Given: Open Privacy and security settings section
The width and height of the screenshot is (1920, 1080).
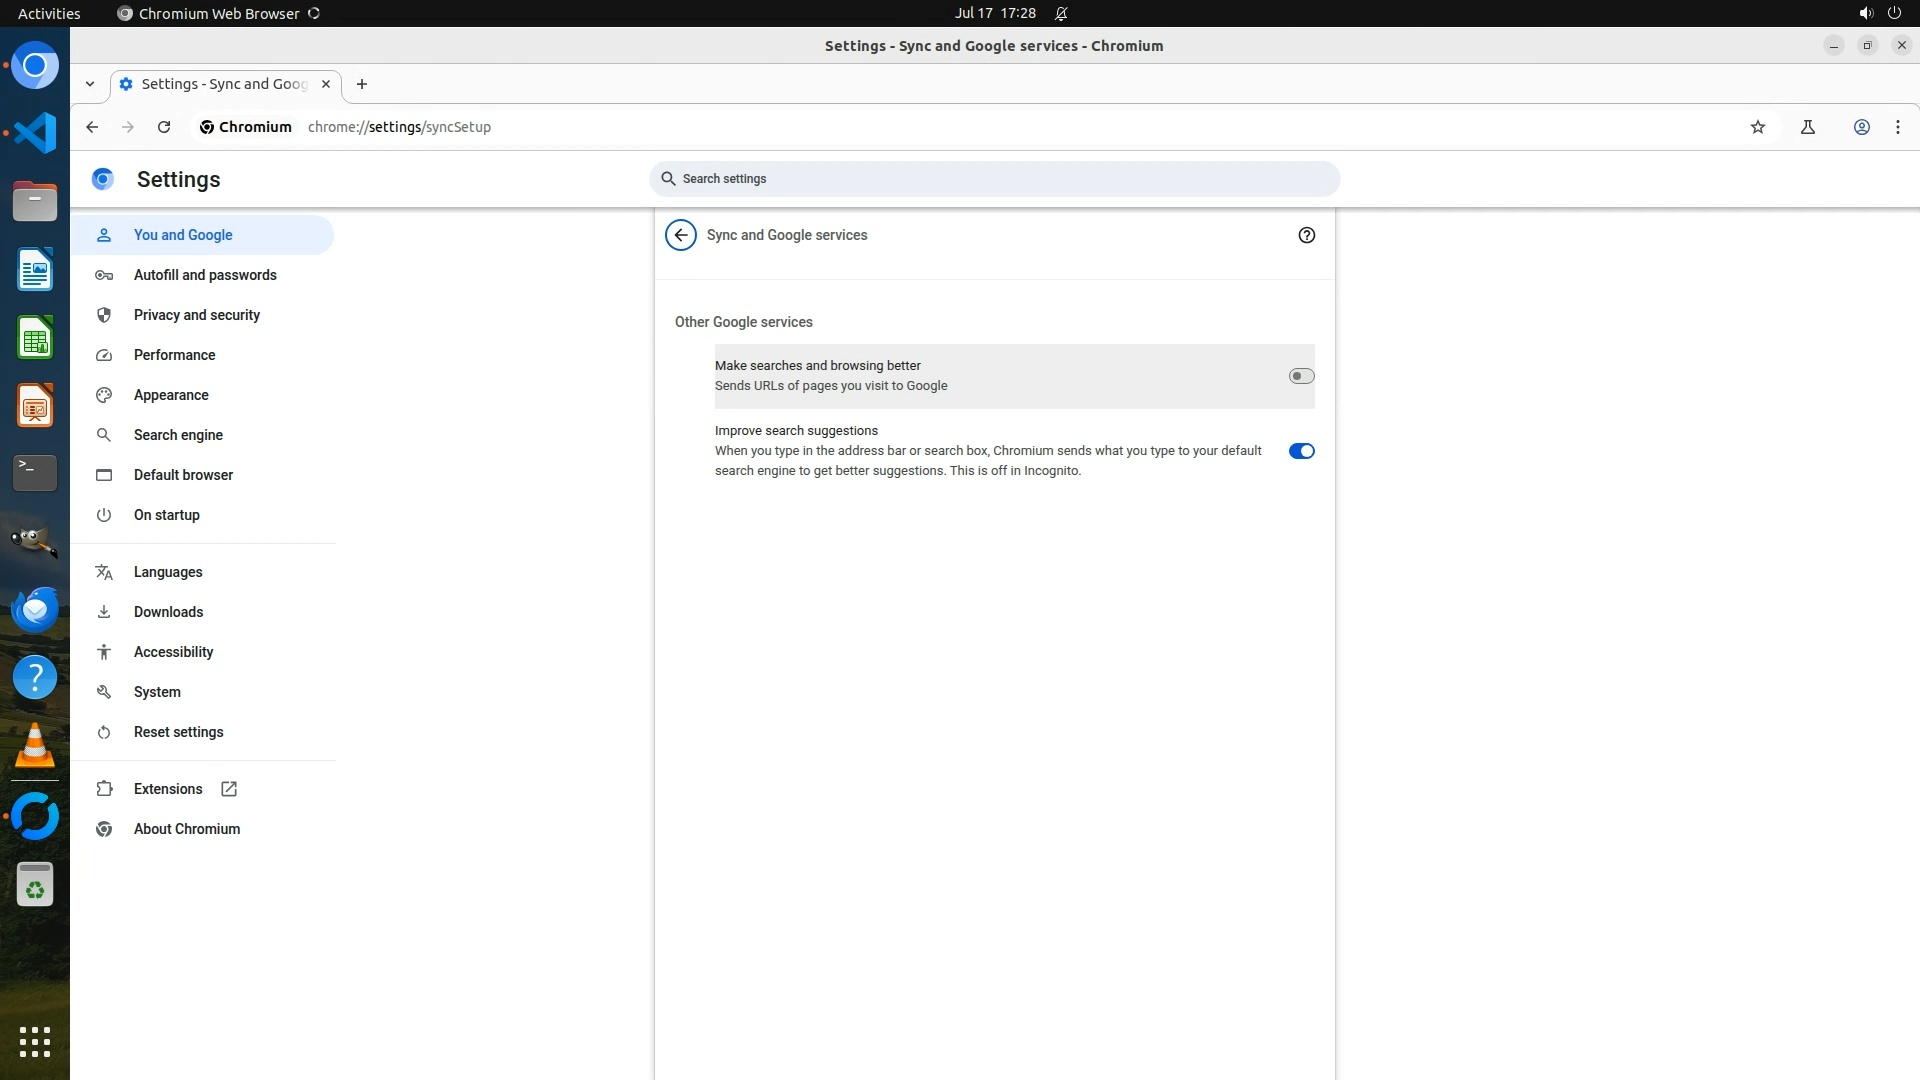Looking at the screenshot, I should [196, 315].
